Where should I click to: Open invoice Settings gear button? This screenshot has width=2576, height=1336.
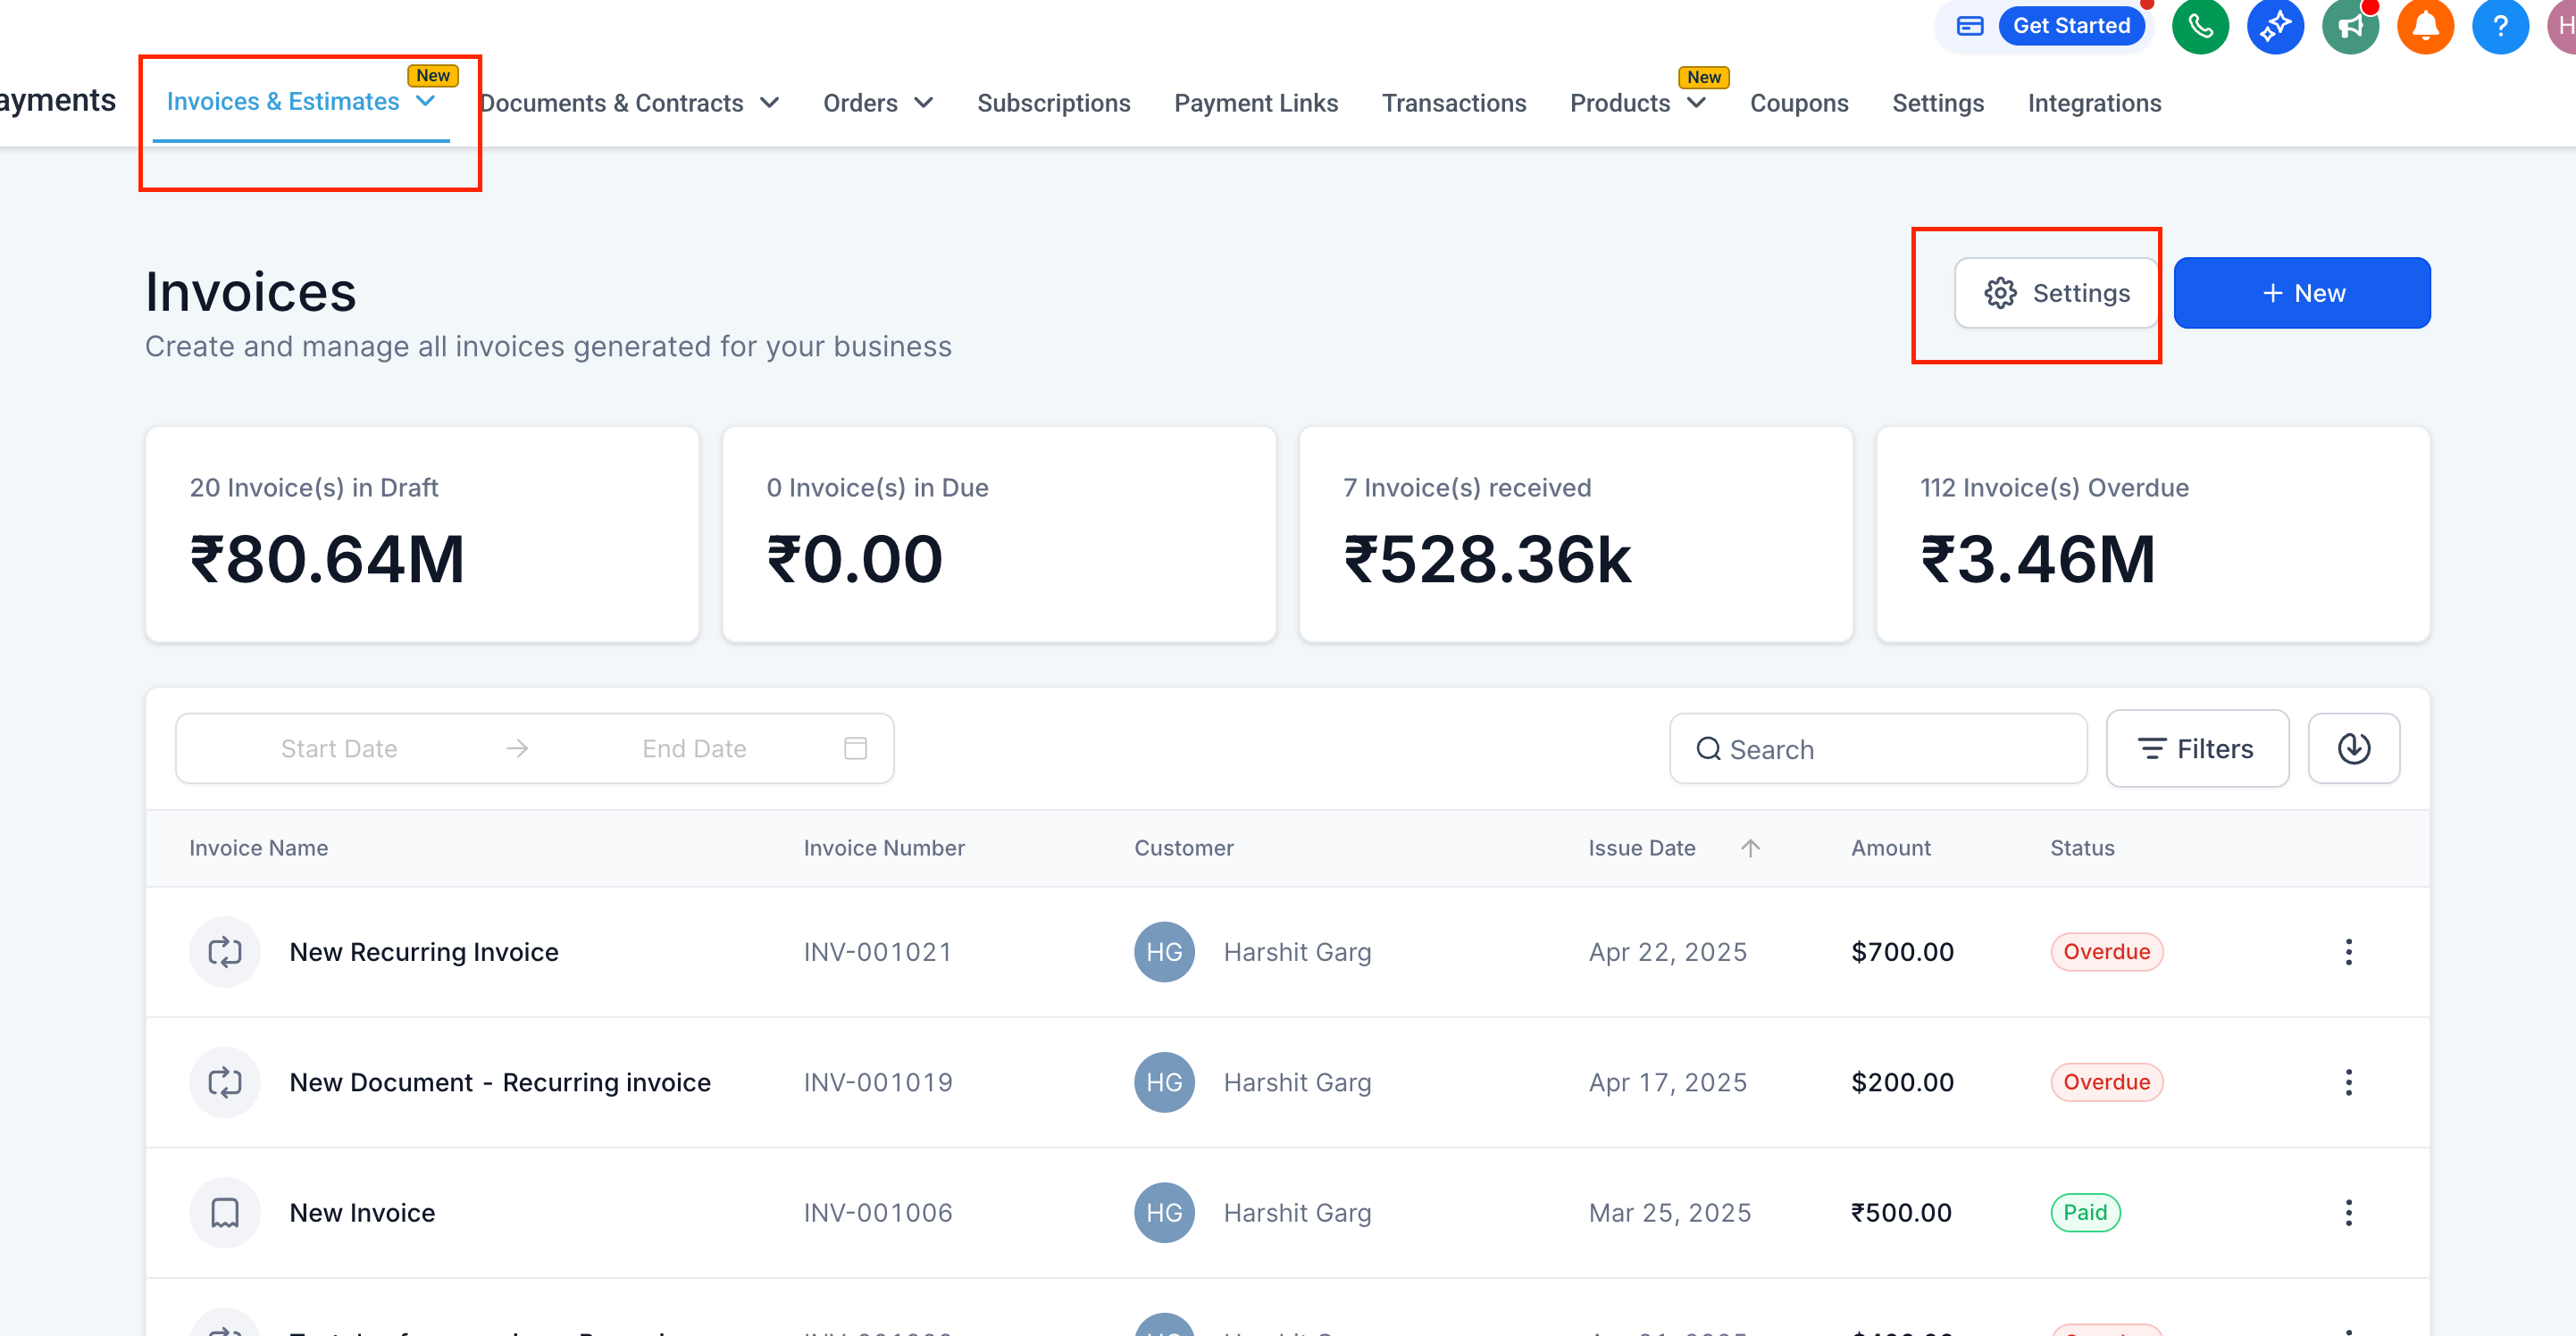(x=2056, y=293)
